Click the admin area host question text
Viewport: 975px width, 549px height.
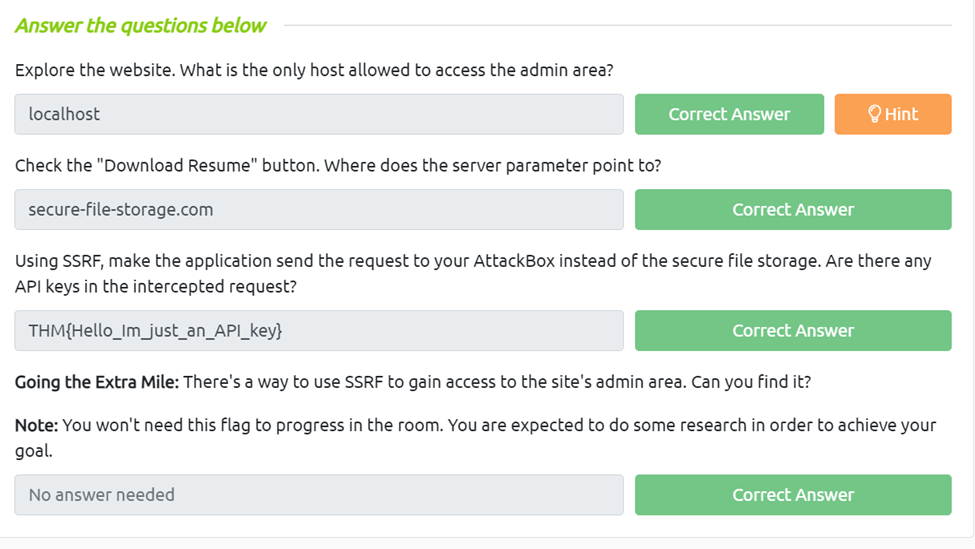point(313,70)
